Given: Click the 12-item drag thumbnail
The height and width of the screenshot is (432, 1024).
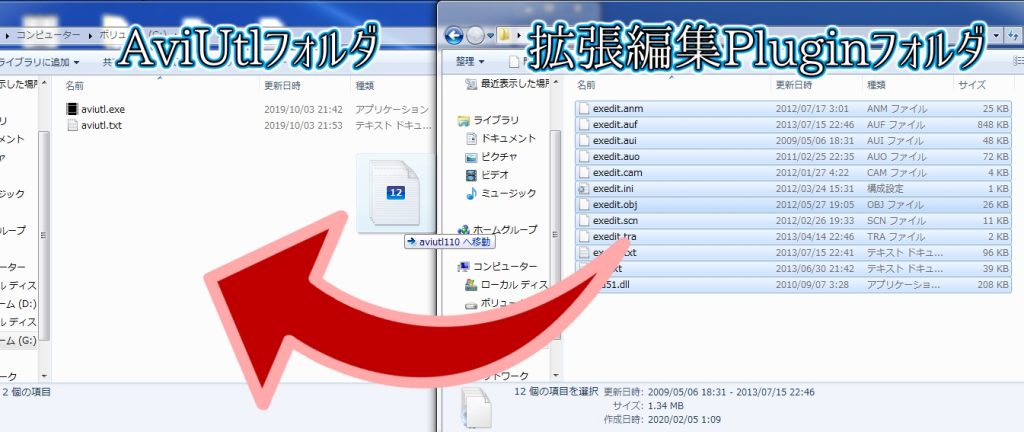Looking at the screenshot, I should (x=394, y=193).
